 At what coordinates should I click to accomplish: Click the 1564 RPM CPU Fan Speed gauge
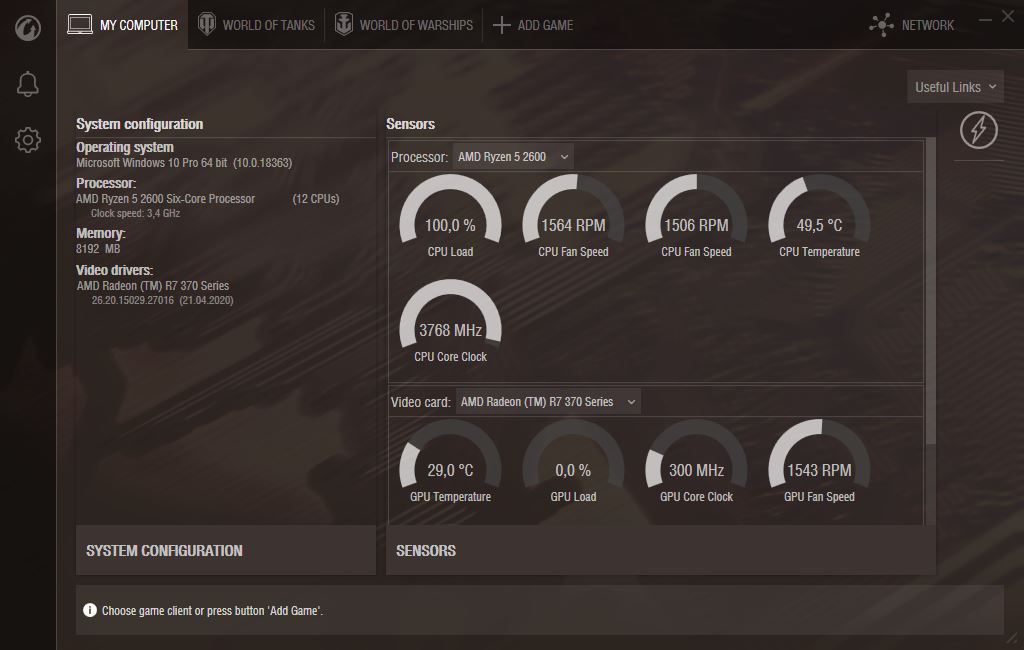tap(573, 216)
